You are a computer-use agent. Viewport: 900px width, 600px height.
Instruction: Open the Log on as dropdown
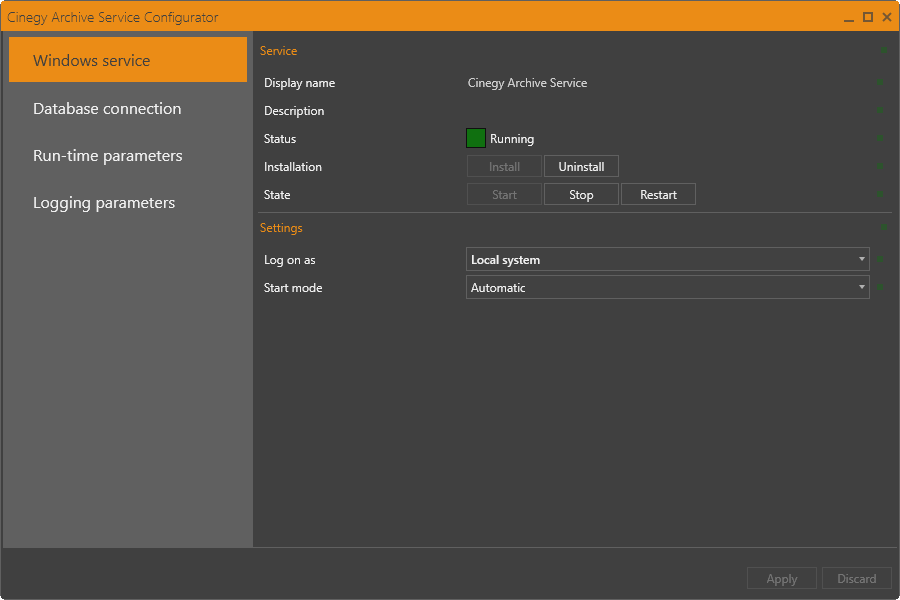668,260
